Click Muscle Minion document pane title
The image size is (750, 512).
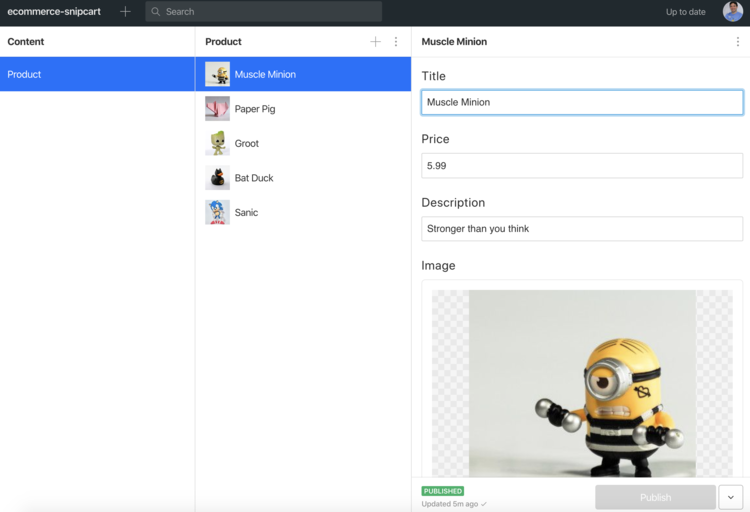click(x=454, y=42)
